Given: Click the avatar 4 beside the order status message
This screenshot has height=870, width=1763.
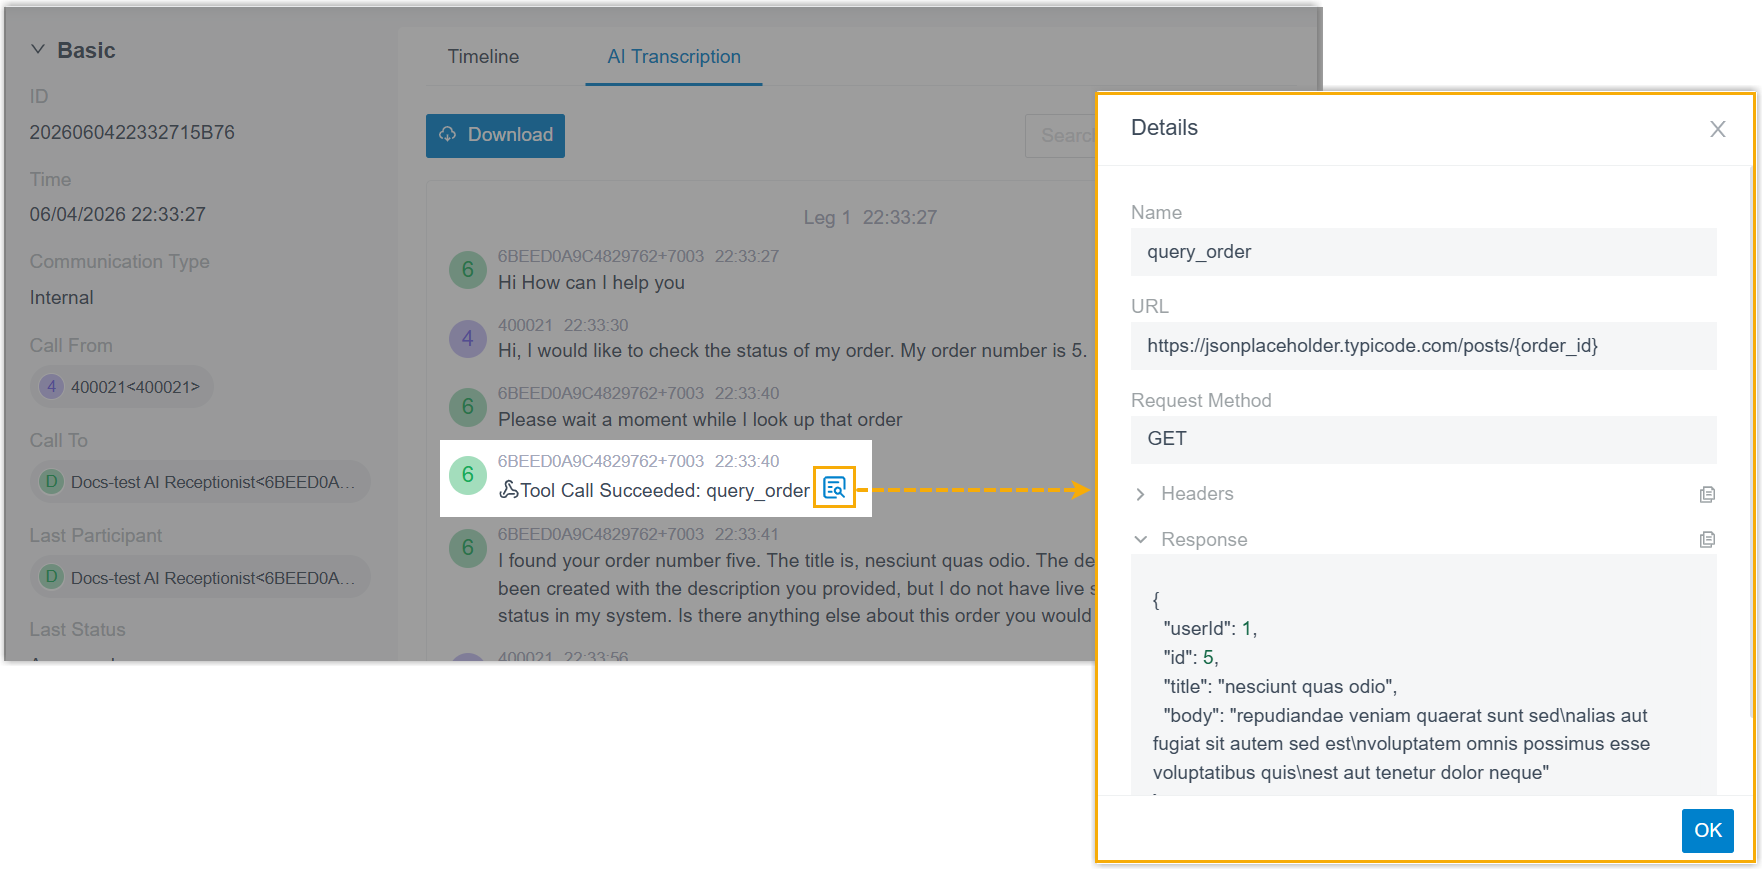Looking at the screenshot, I should [467, 339].
